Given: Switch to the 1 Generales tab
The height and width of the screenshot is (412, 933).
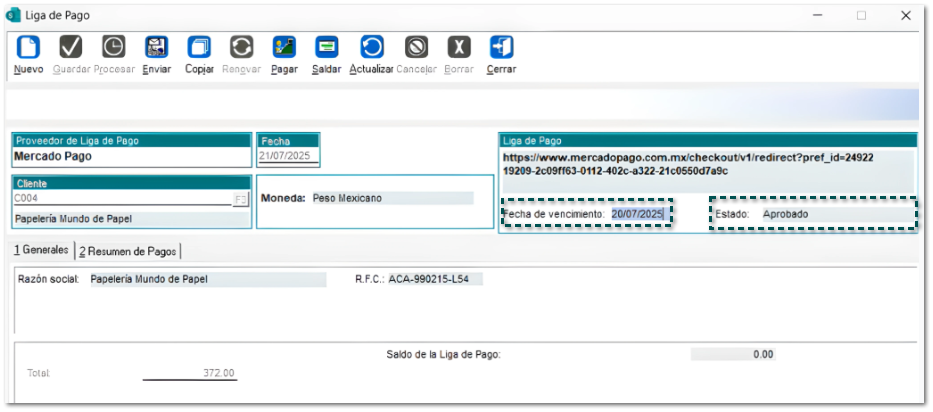Looking at the screenshot, I should click(x=41, y=251).
